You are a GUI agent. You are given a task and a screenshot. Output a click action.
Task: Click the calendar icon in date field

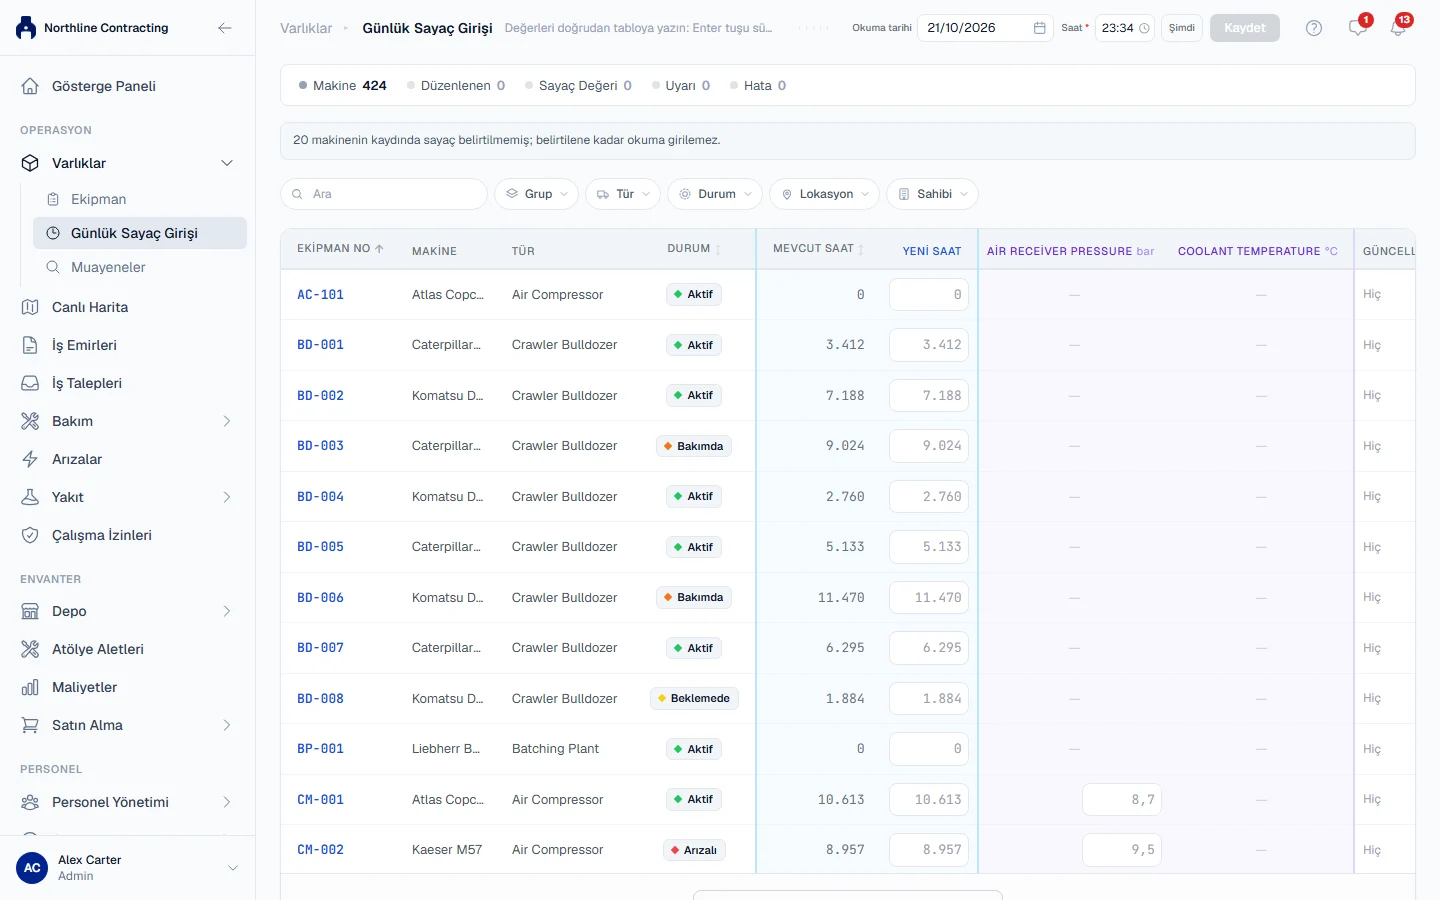1040,28
